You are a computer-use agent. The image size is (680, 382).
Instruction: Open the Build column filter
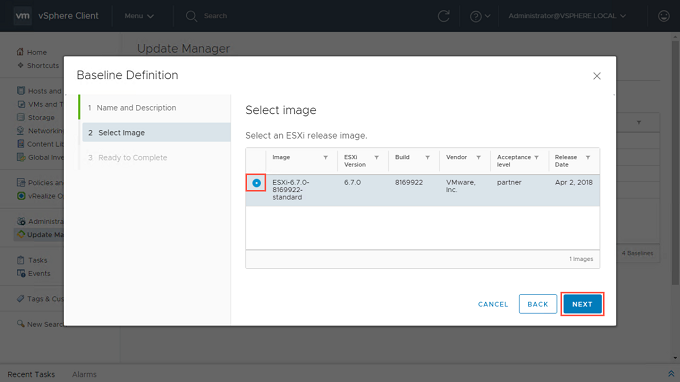coord(427,157)
